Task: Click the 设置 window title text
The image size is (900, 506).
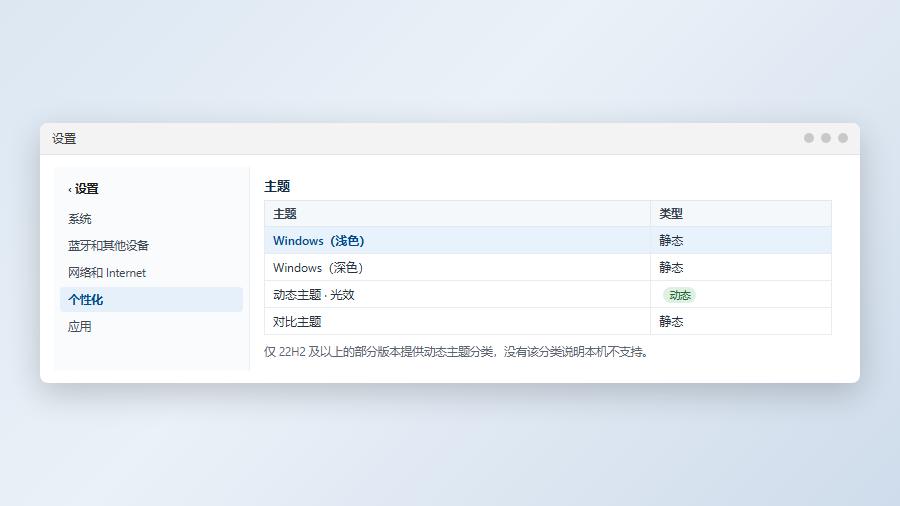Action: click(x=64, y=139)
